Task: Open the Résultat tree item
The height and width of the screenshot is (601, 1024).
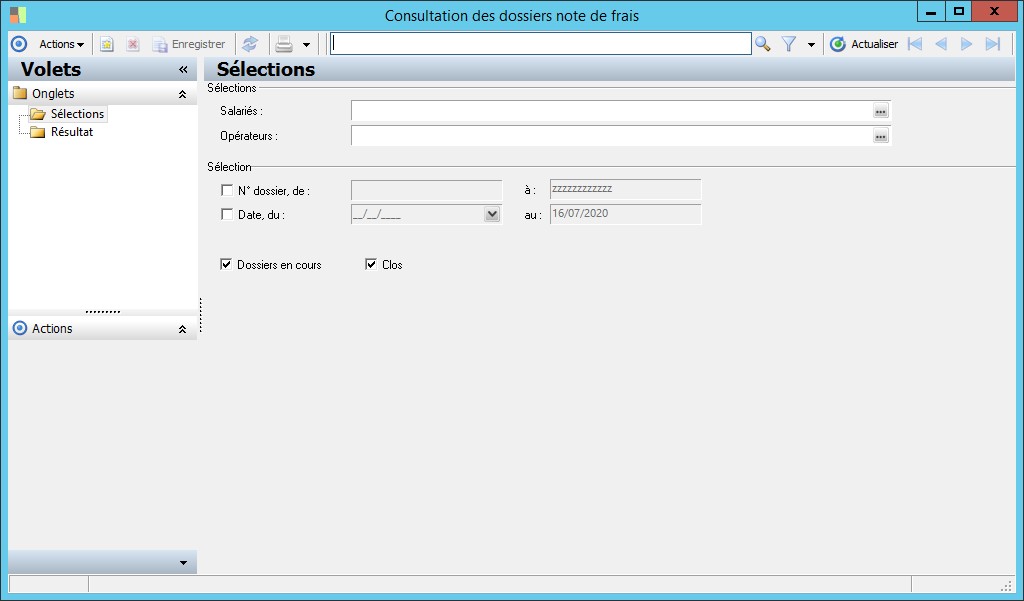Action: coord(72,132)
